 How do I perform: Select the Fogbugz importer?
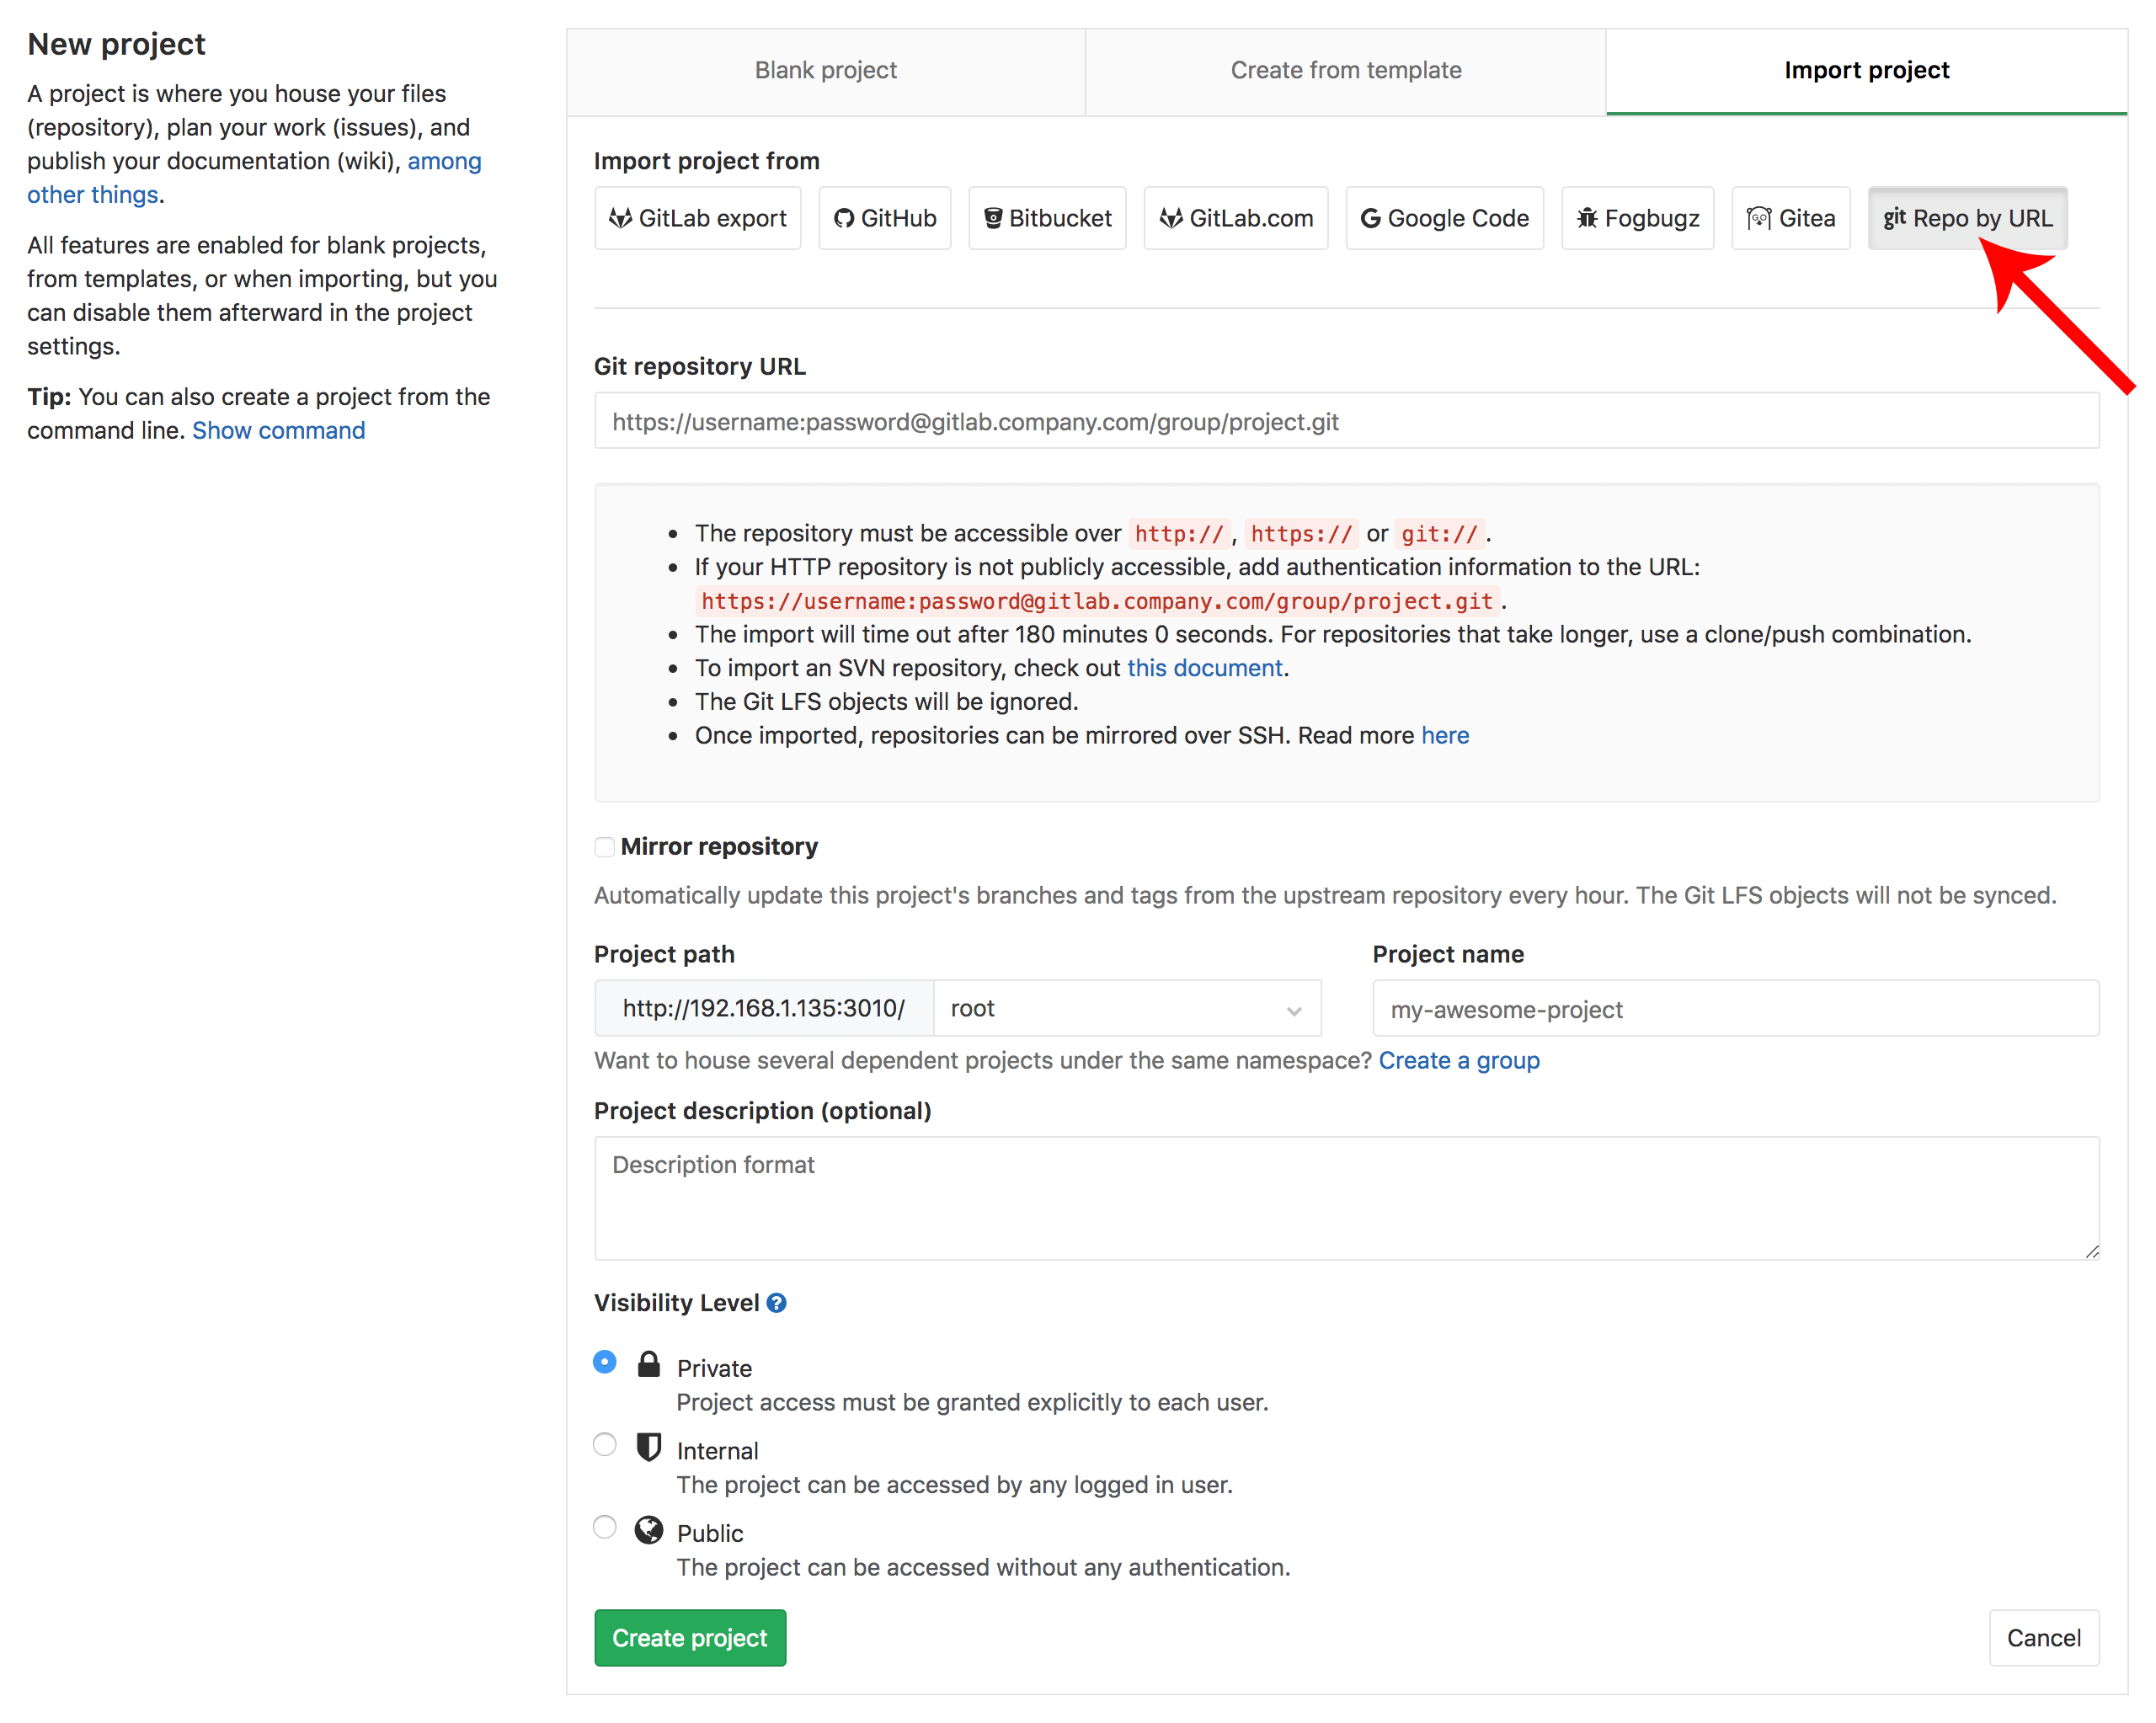click(x=1637, y=218)
